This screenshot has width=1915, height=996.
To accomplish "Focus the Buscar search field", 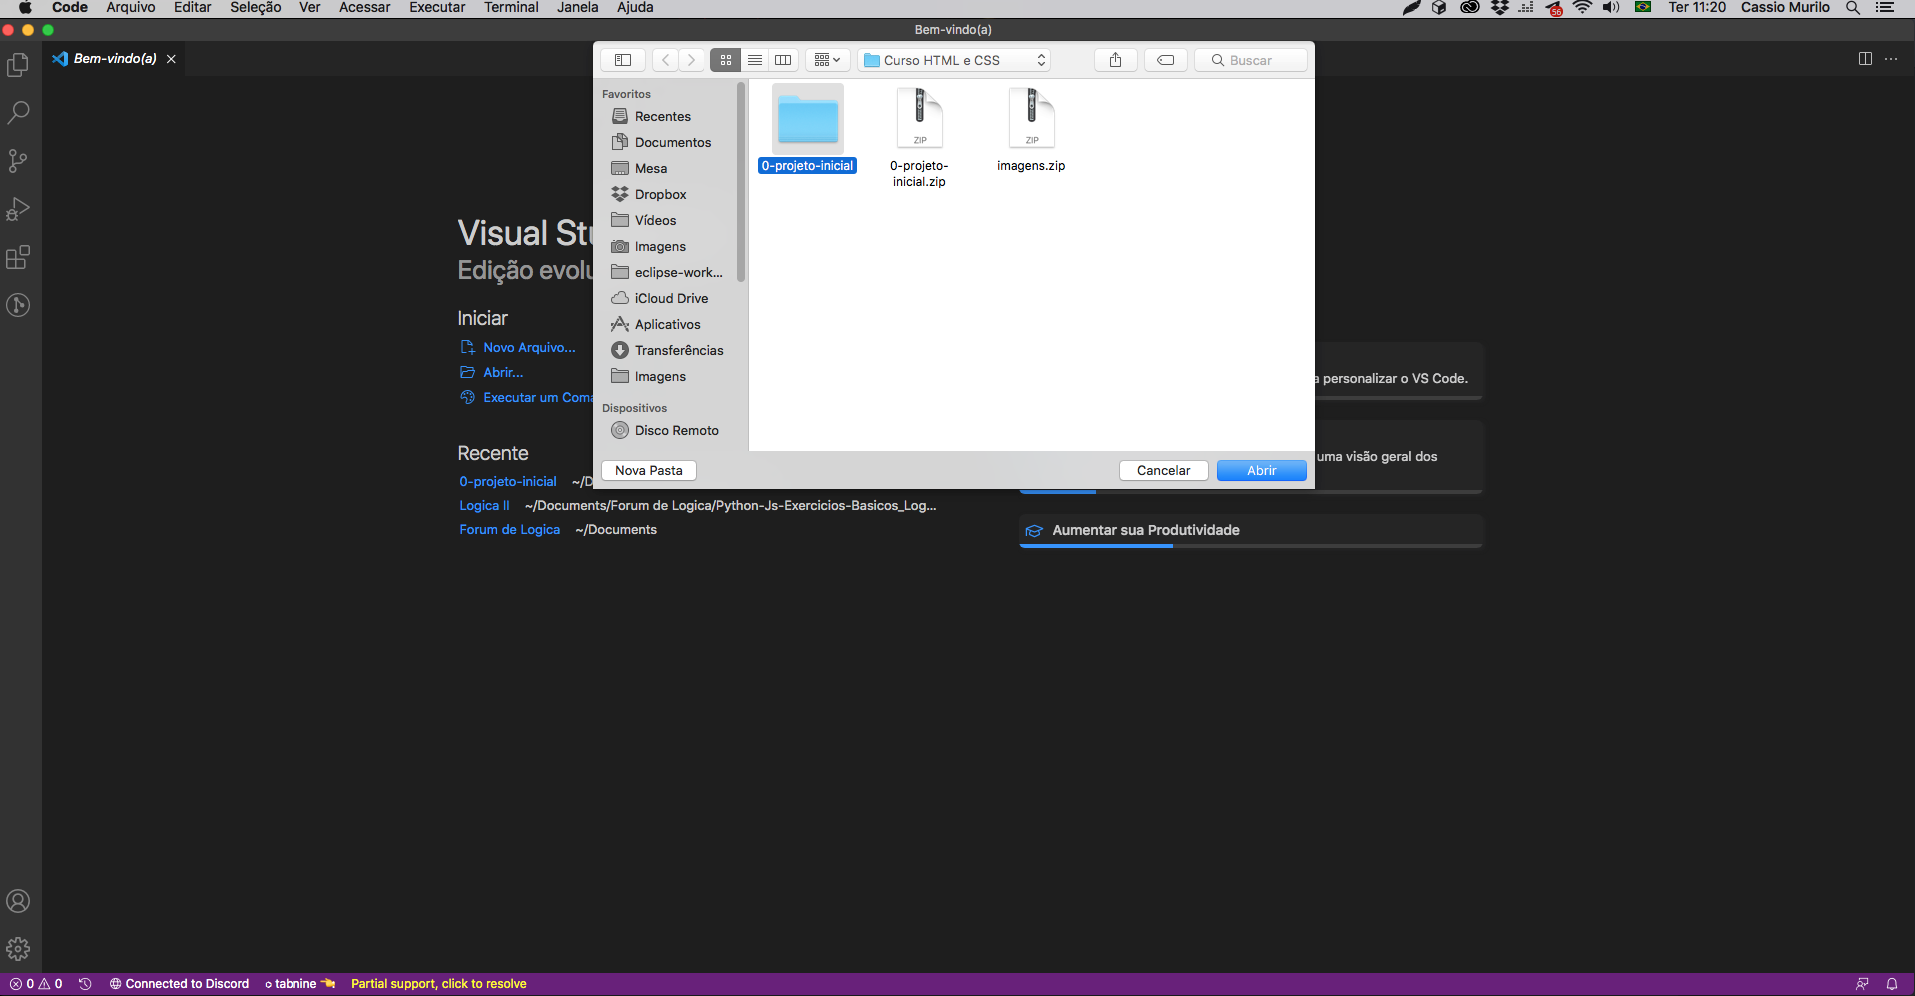I will [x=1251, y=60].
